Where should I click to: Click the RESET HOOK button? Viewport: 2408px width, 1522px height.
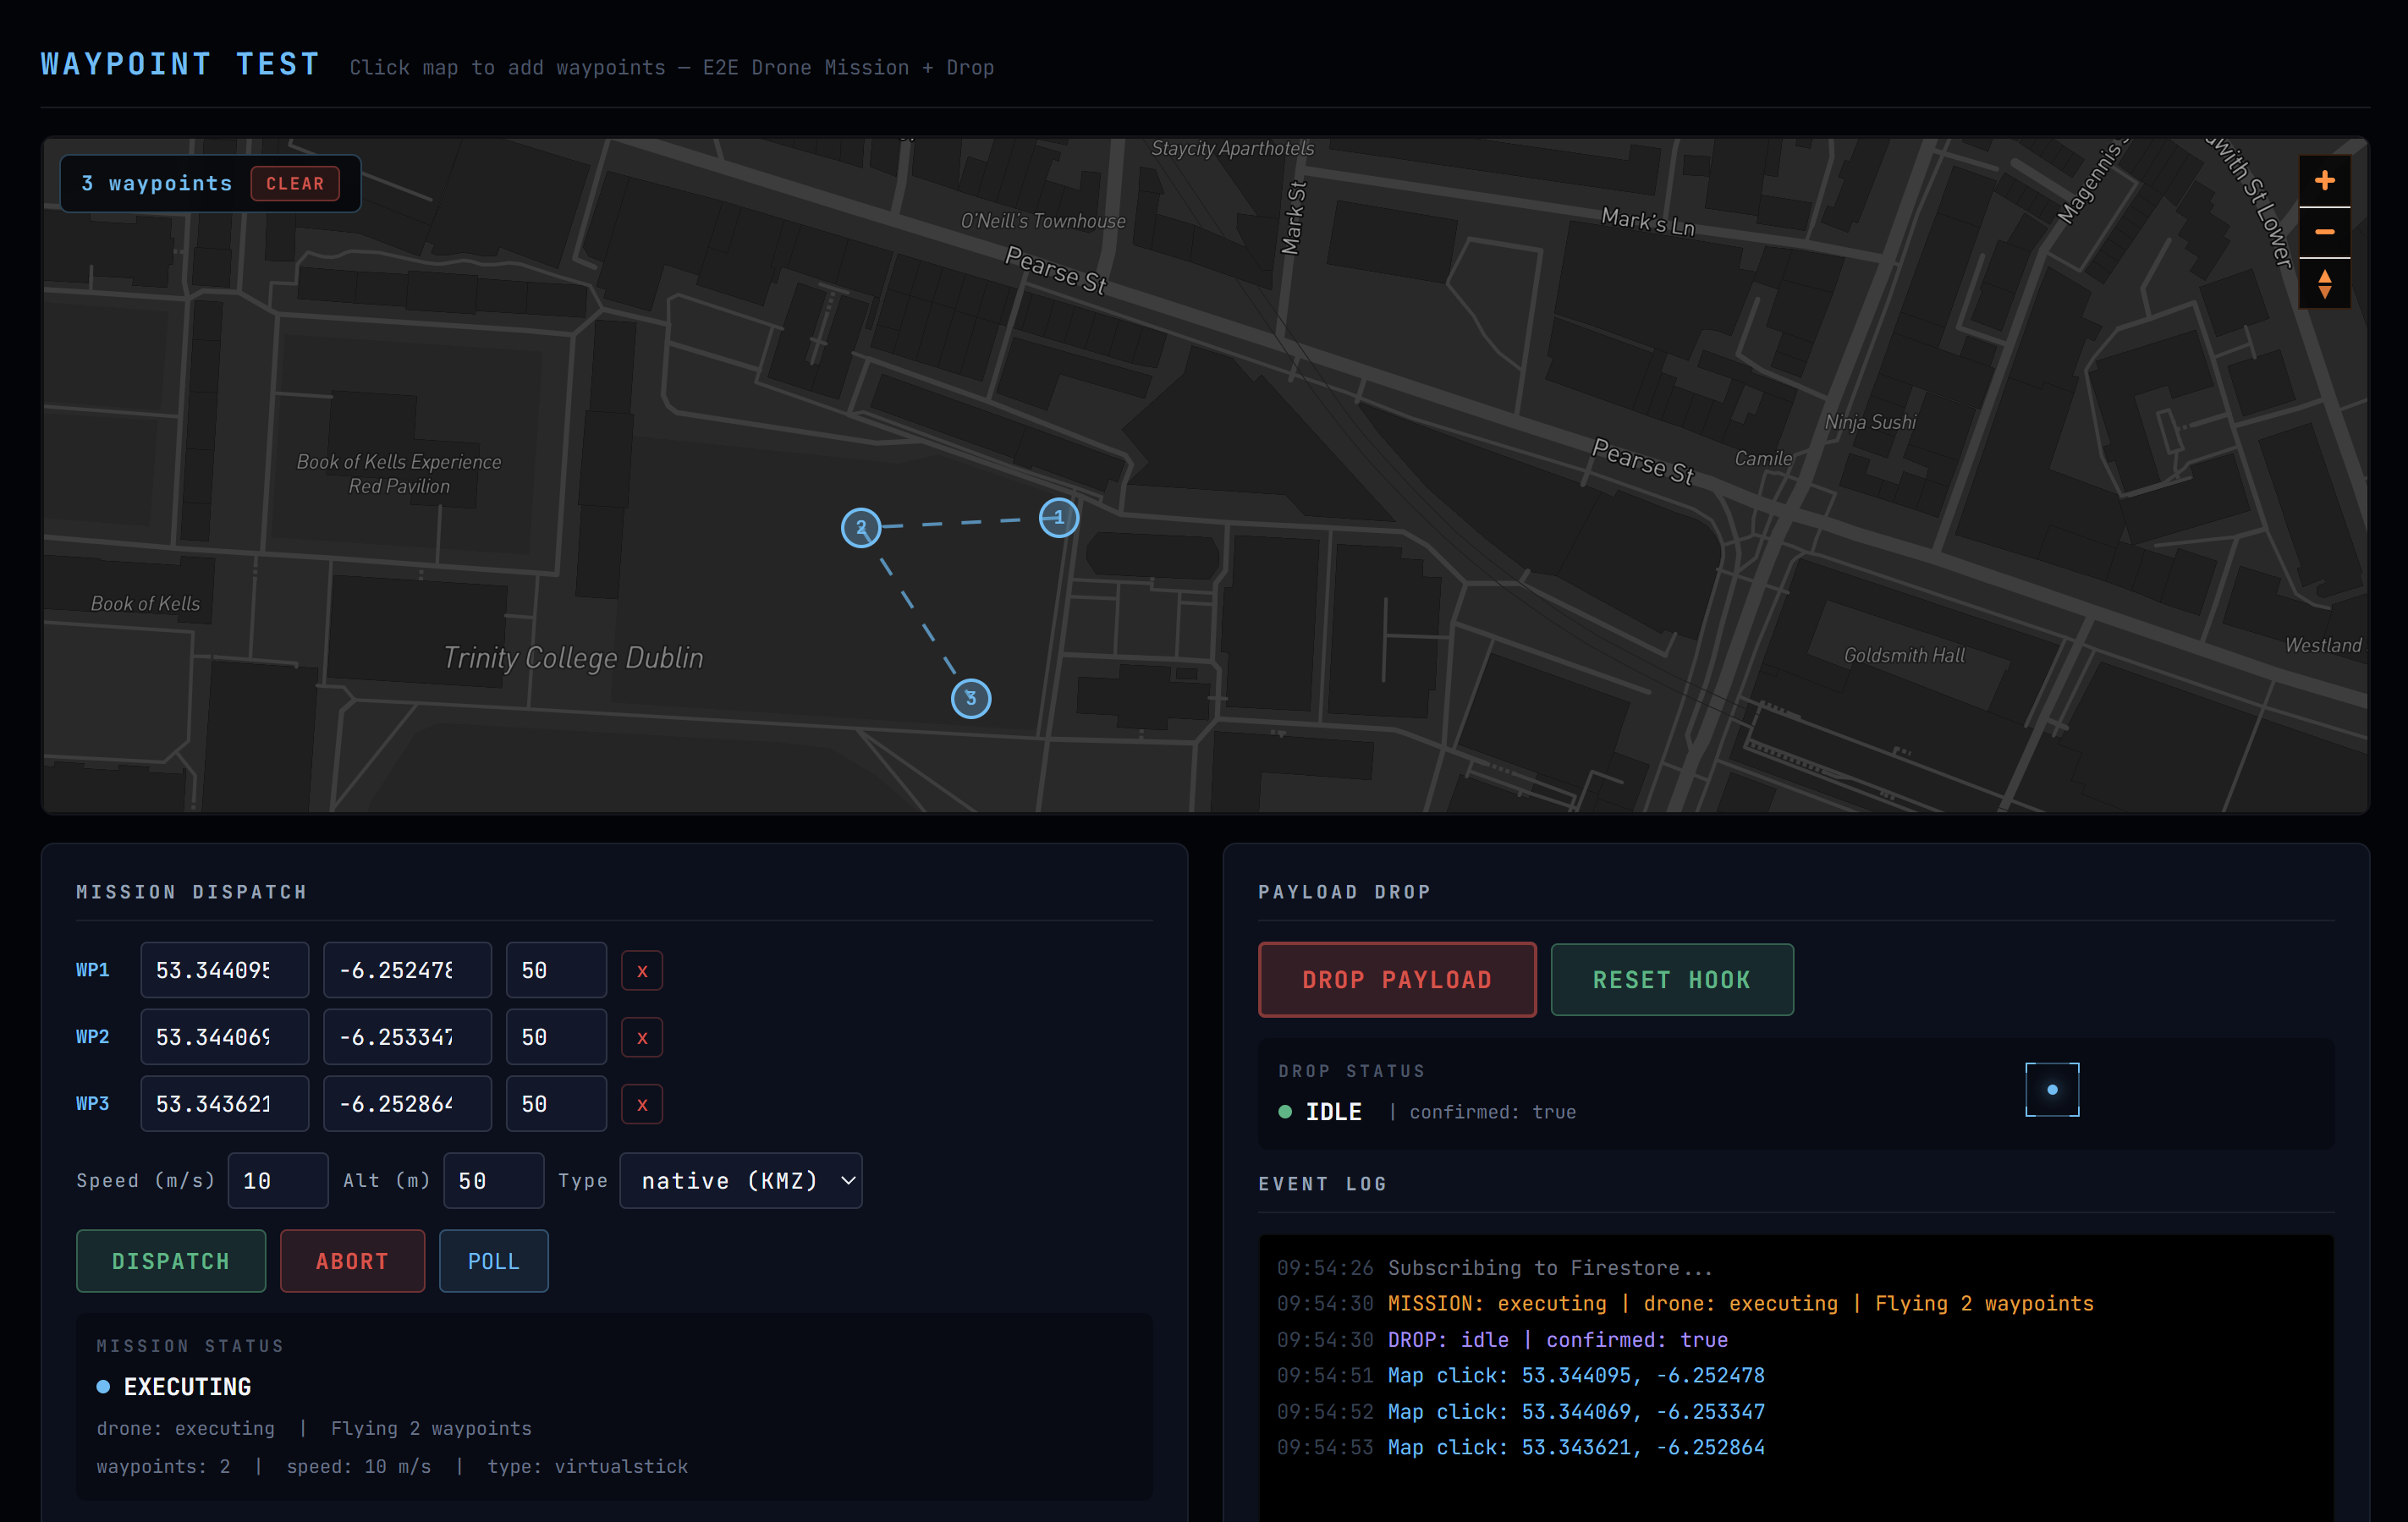[1671, 980]
